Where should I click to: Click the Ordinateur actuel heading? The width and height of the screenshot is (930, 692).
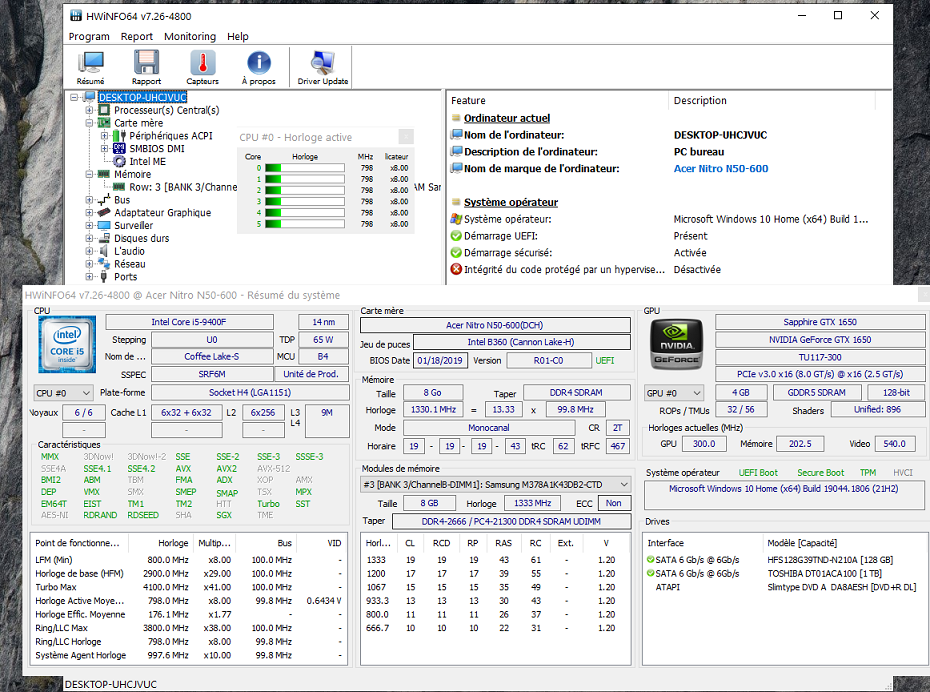507,118
